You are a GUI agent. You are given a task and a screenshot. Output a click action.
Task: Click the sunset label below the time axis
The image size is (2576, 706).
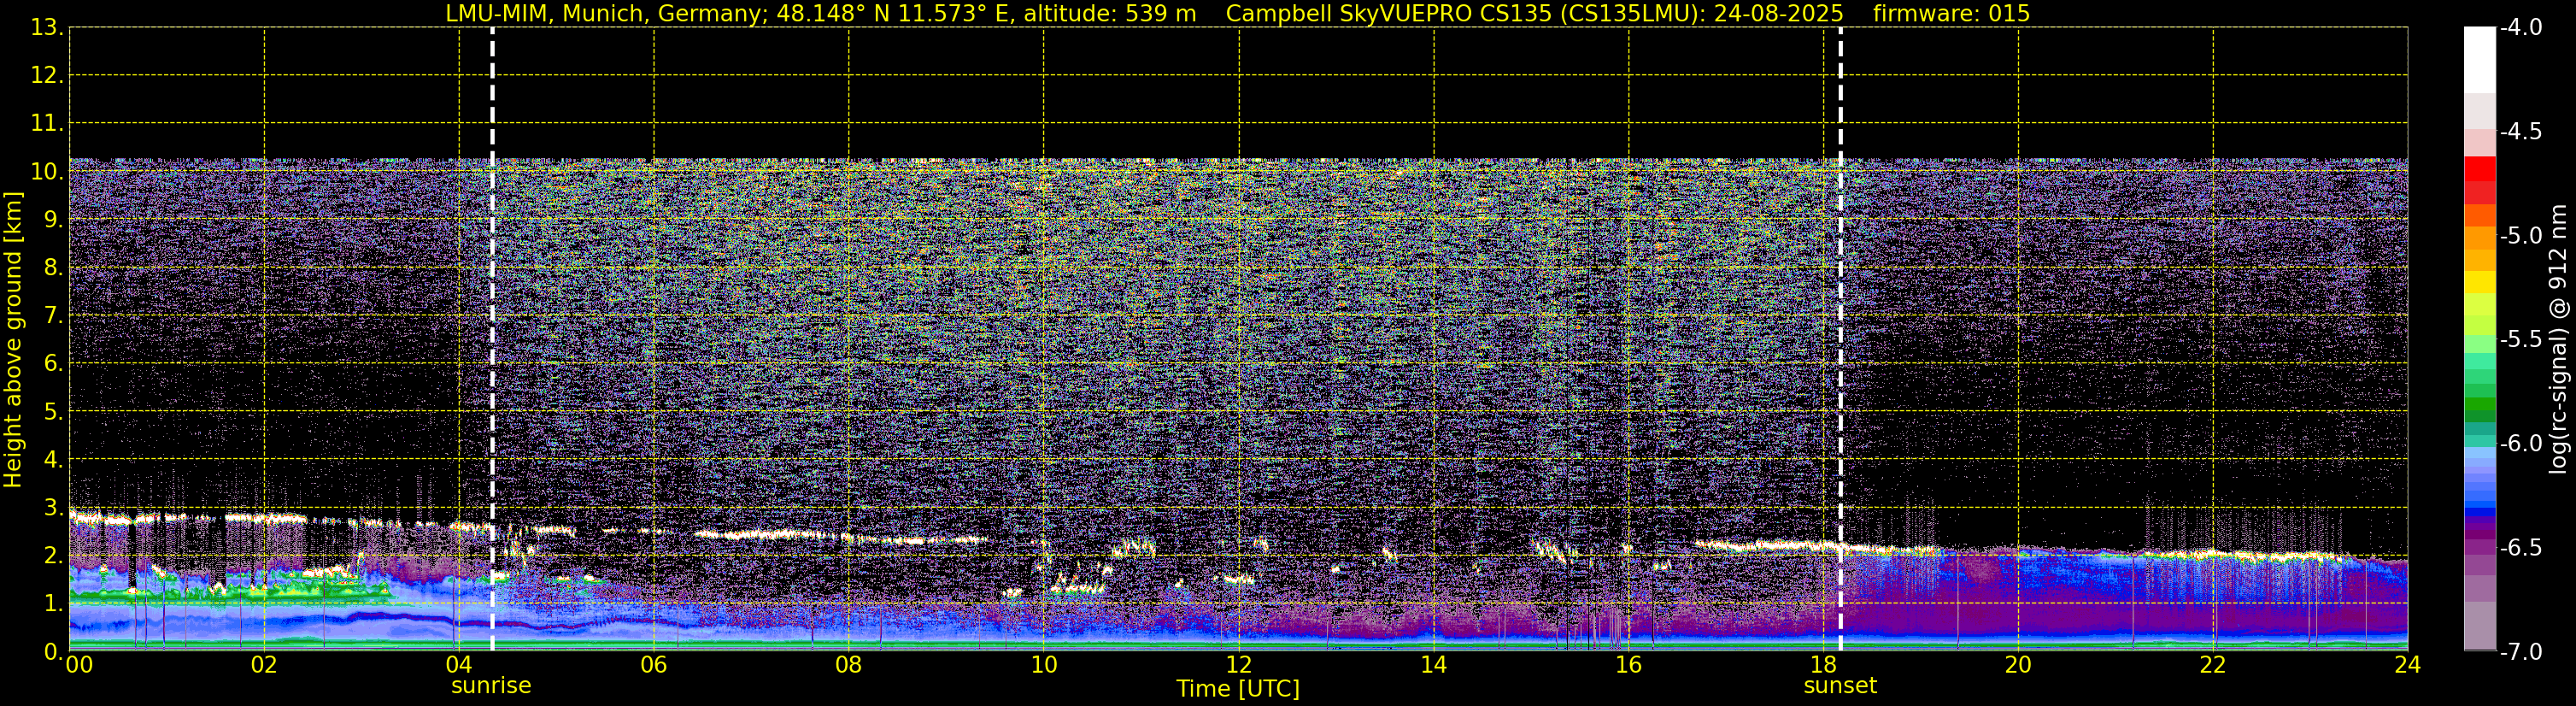click(1840, 686)
